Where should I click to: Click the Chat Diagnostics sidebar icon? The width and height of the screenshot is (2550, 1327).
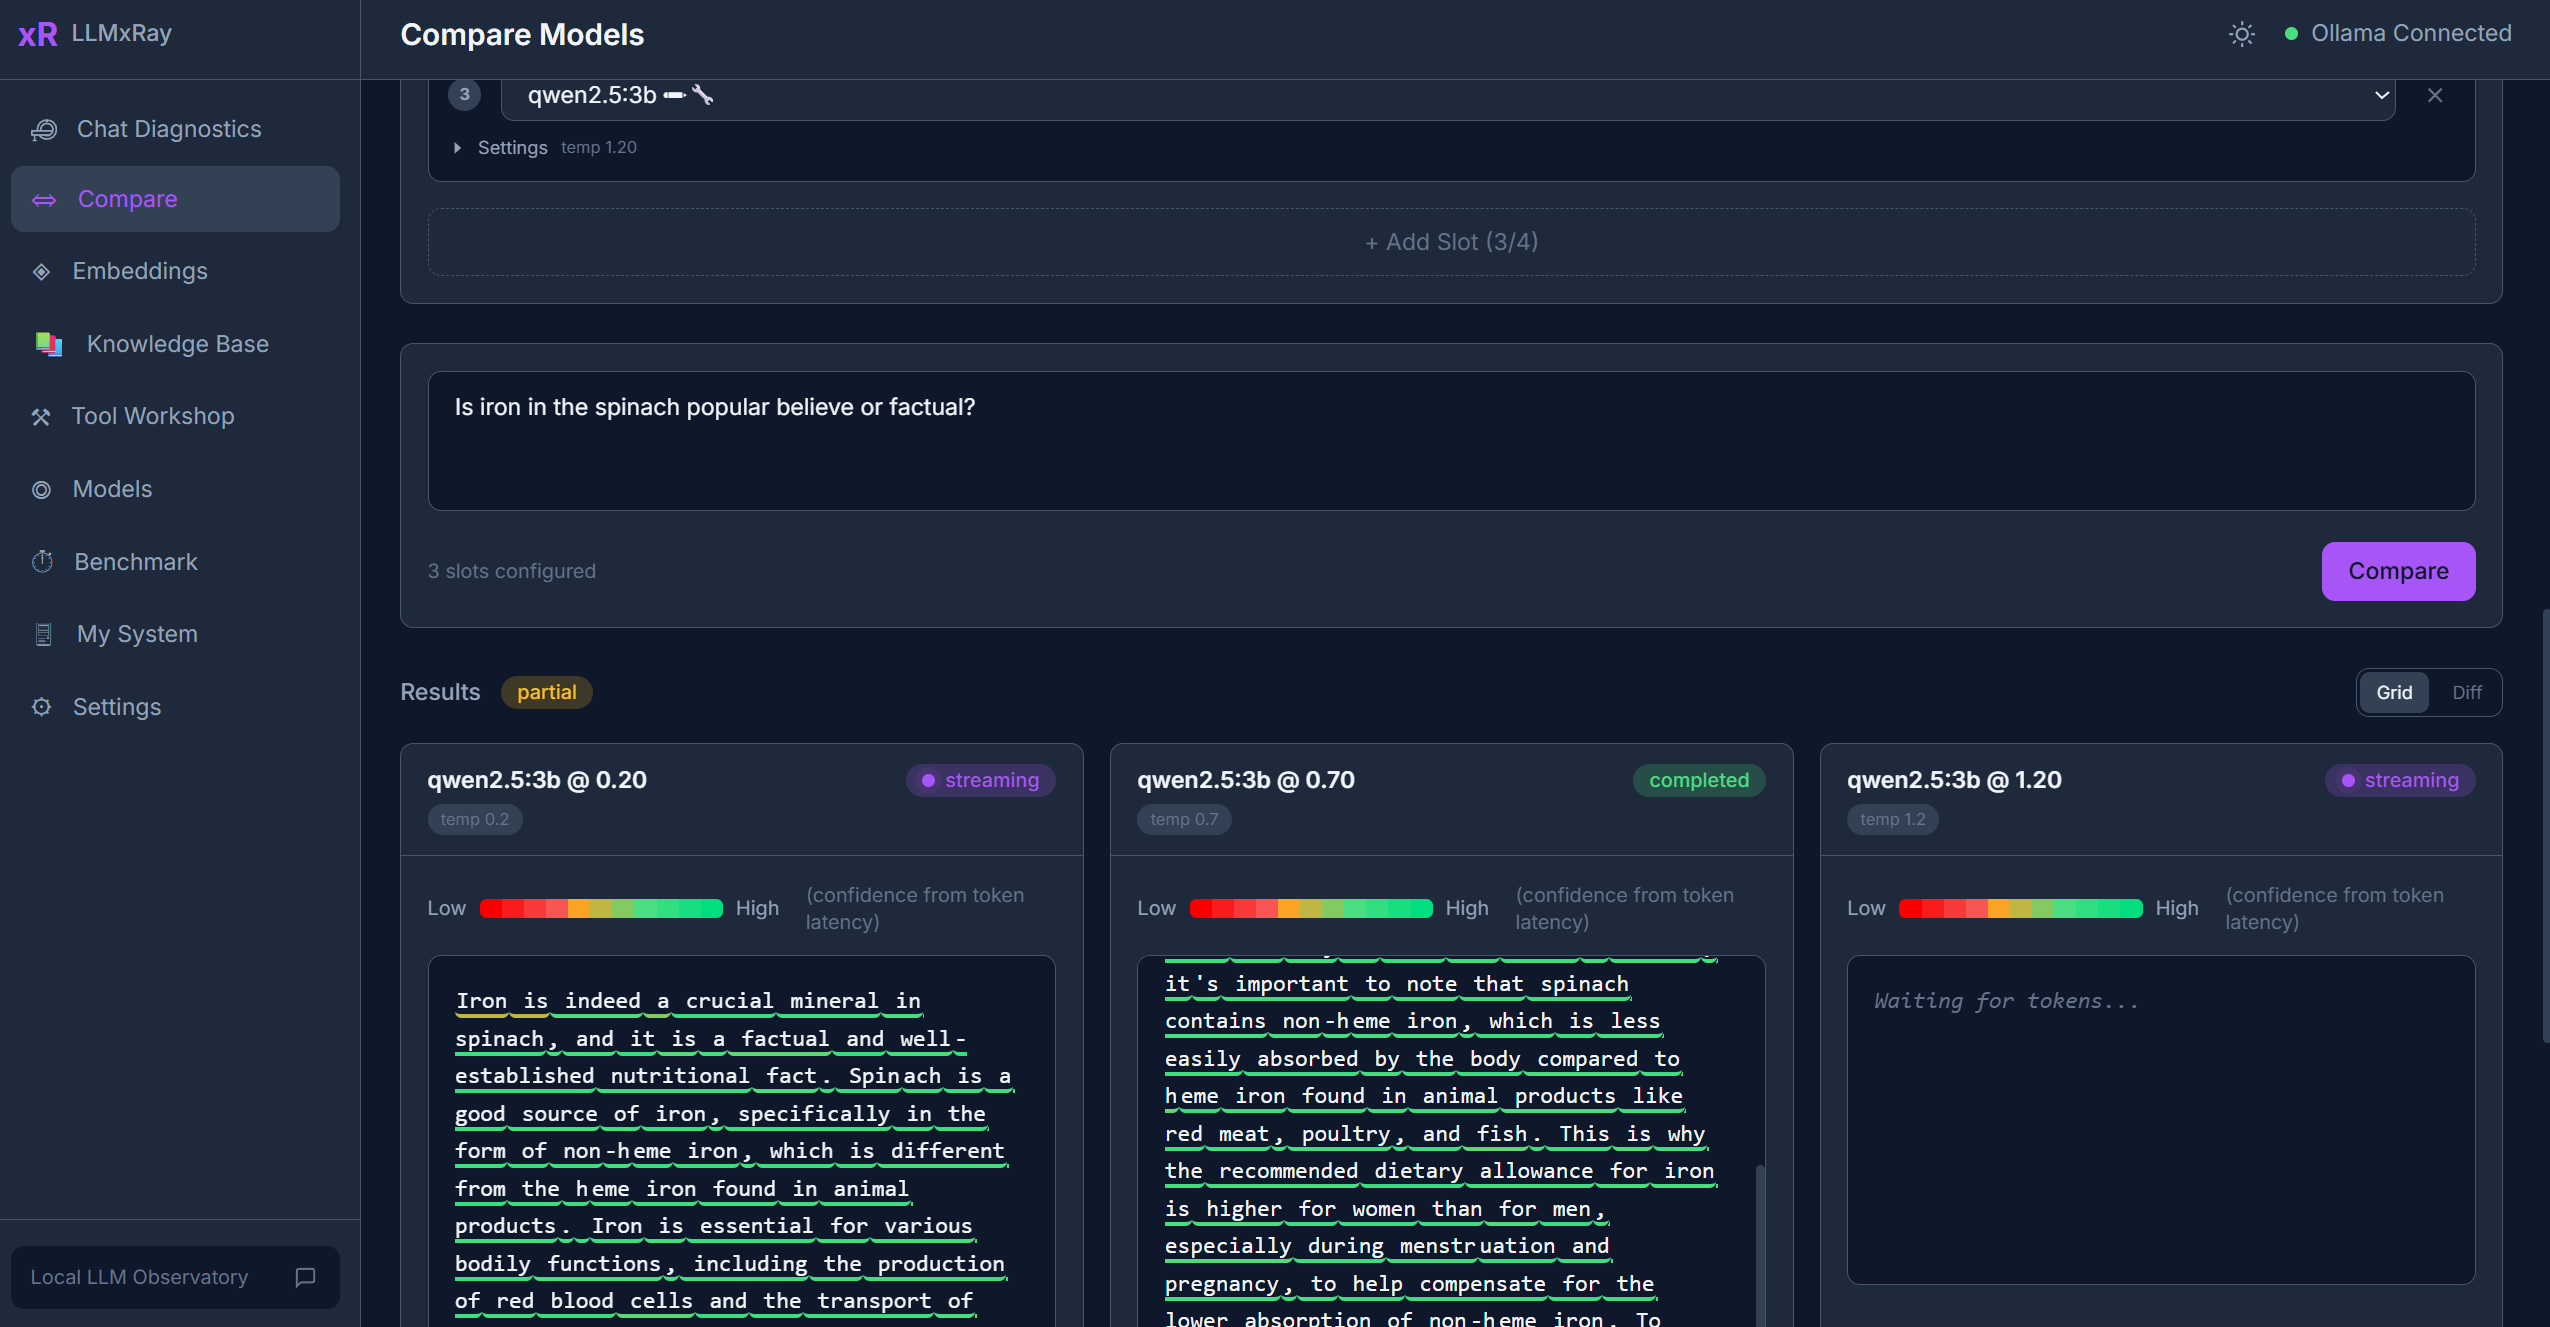[x=44, y=130]
